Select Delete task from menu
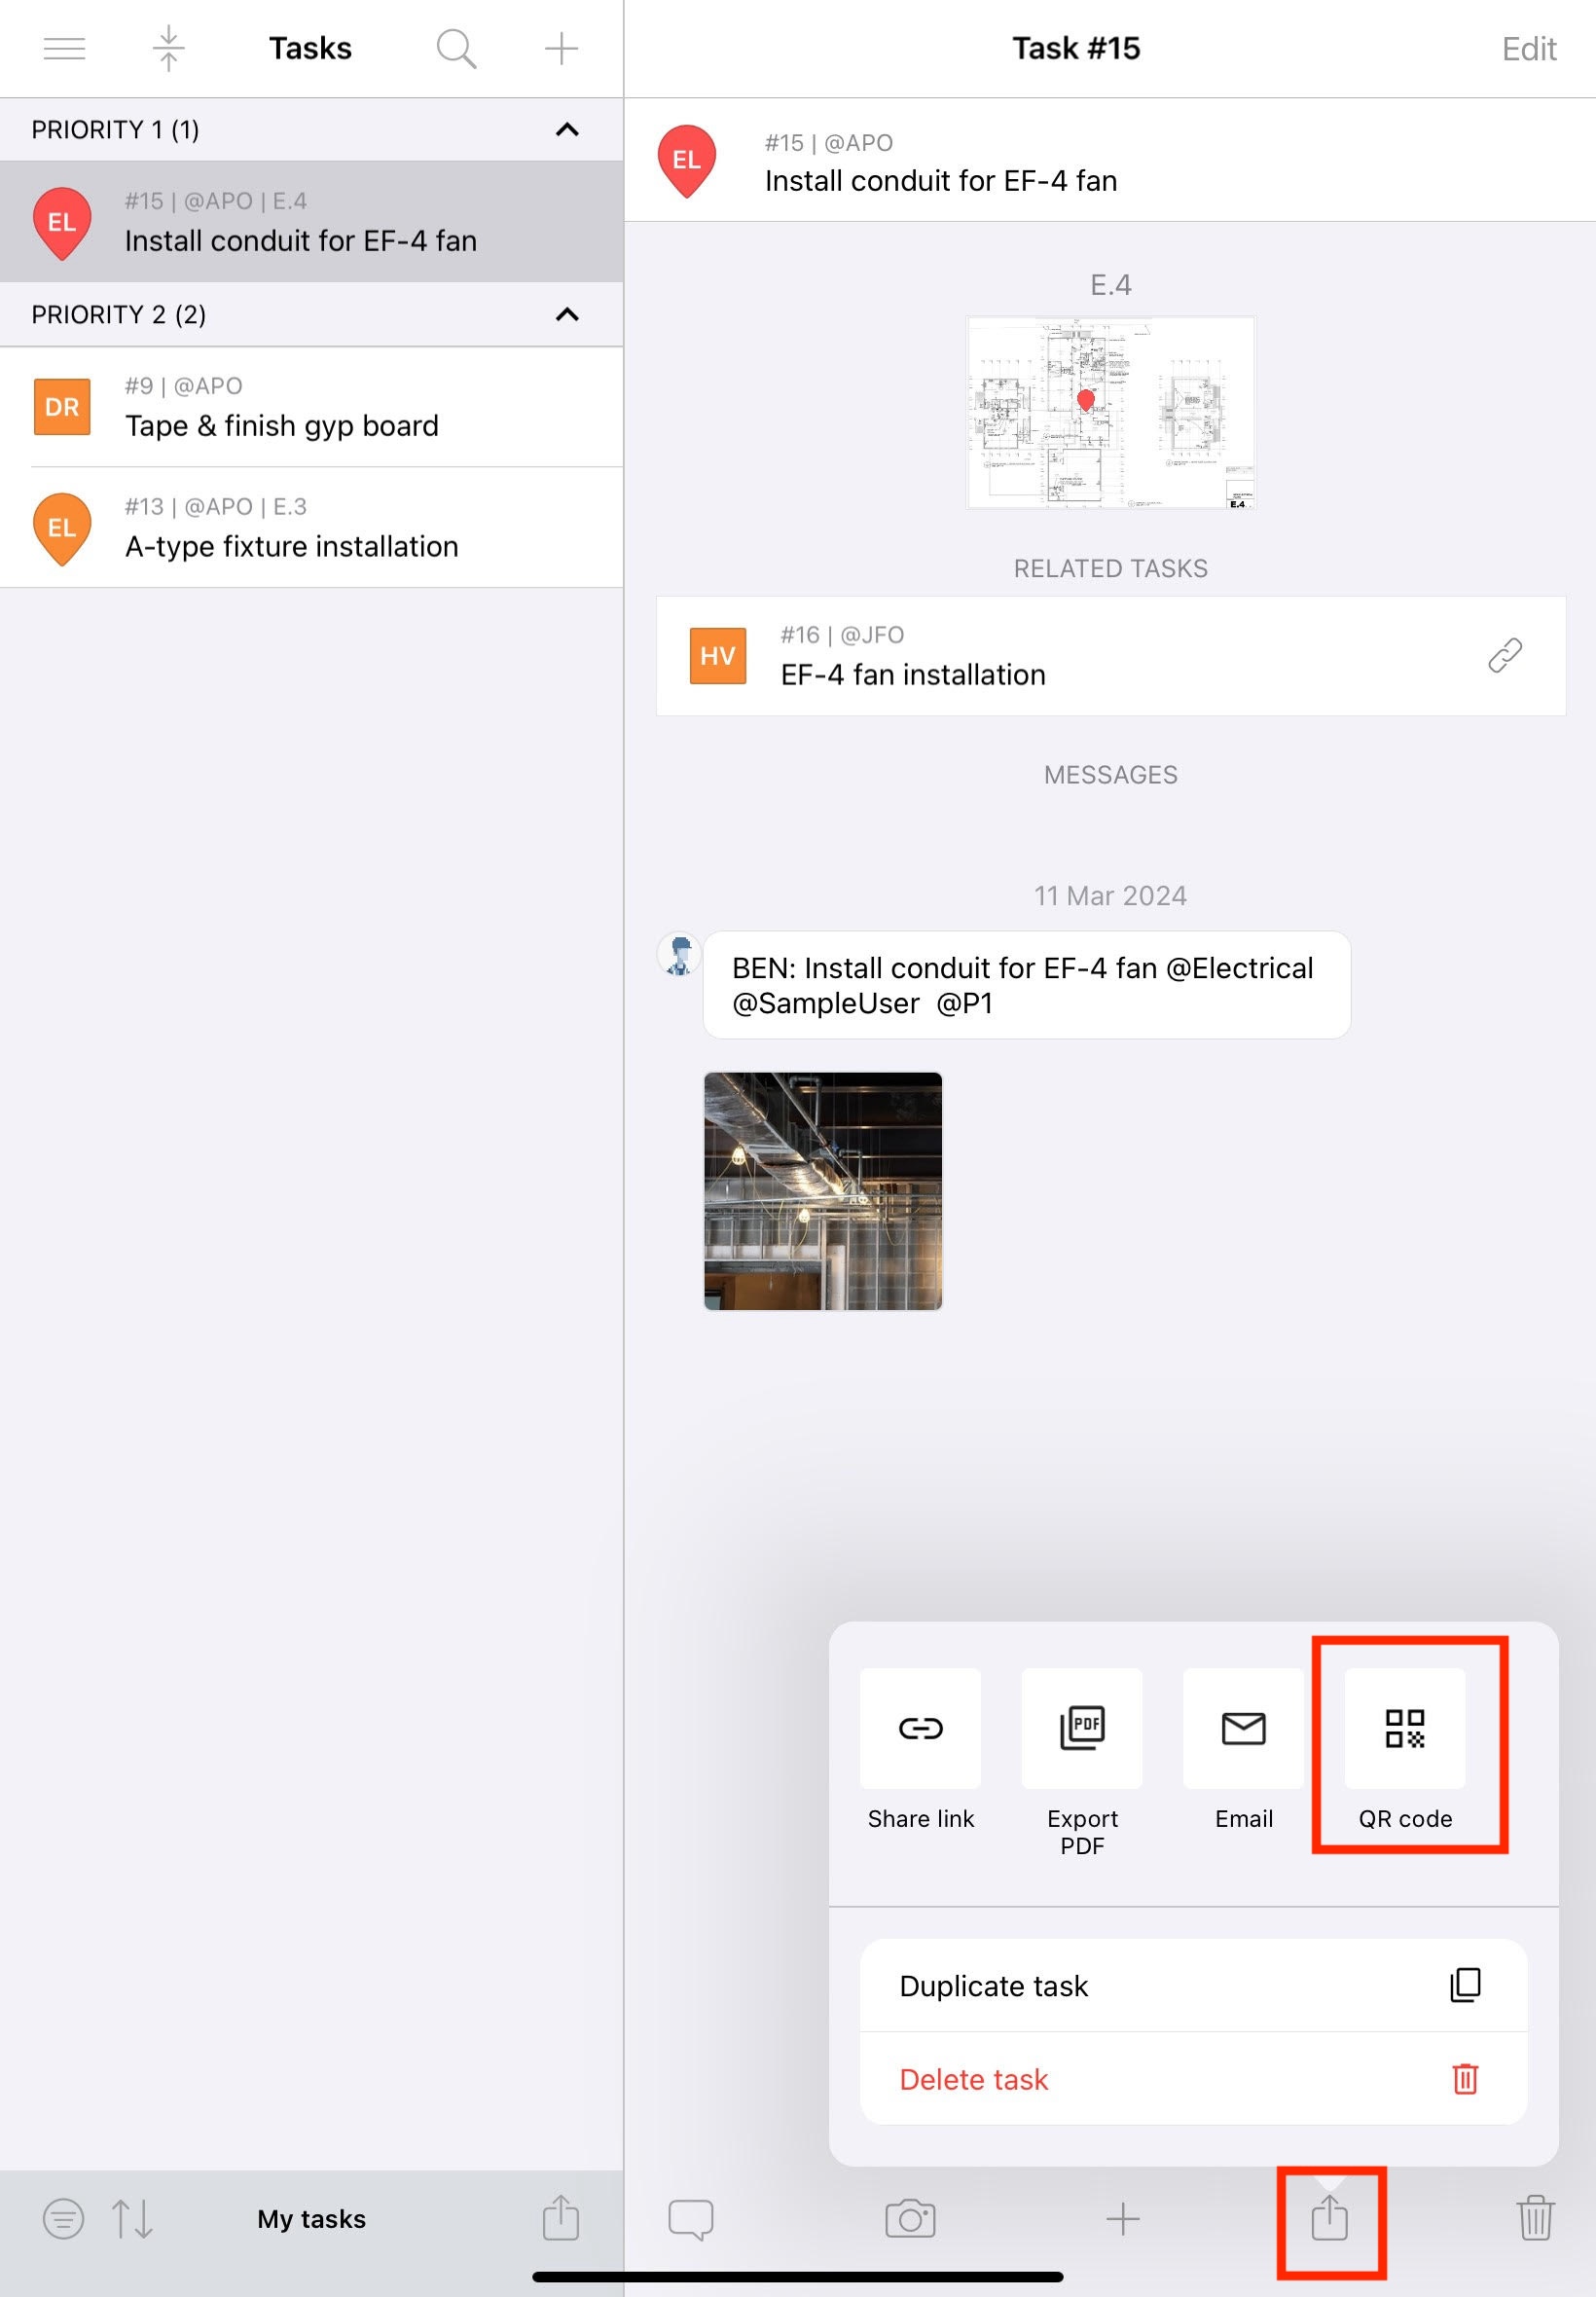Image resolution: width=1596 pixels, height=2297 pixels. click(x=1192, y=2080)
